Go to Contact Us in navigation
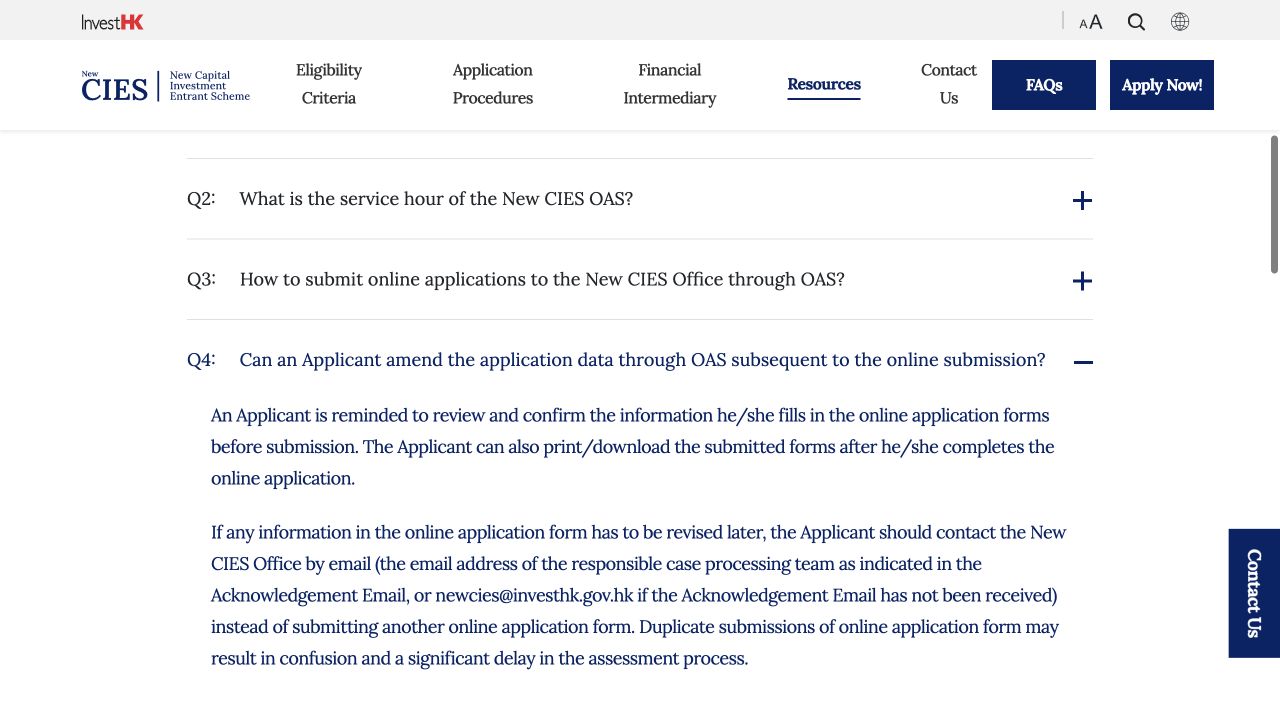Viewport: 1280px width, 720px height. [x=949, y=84]
